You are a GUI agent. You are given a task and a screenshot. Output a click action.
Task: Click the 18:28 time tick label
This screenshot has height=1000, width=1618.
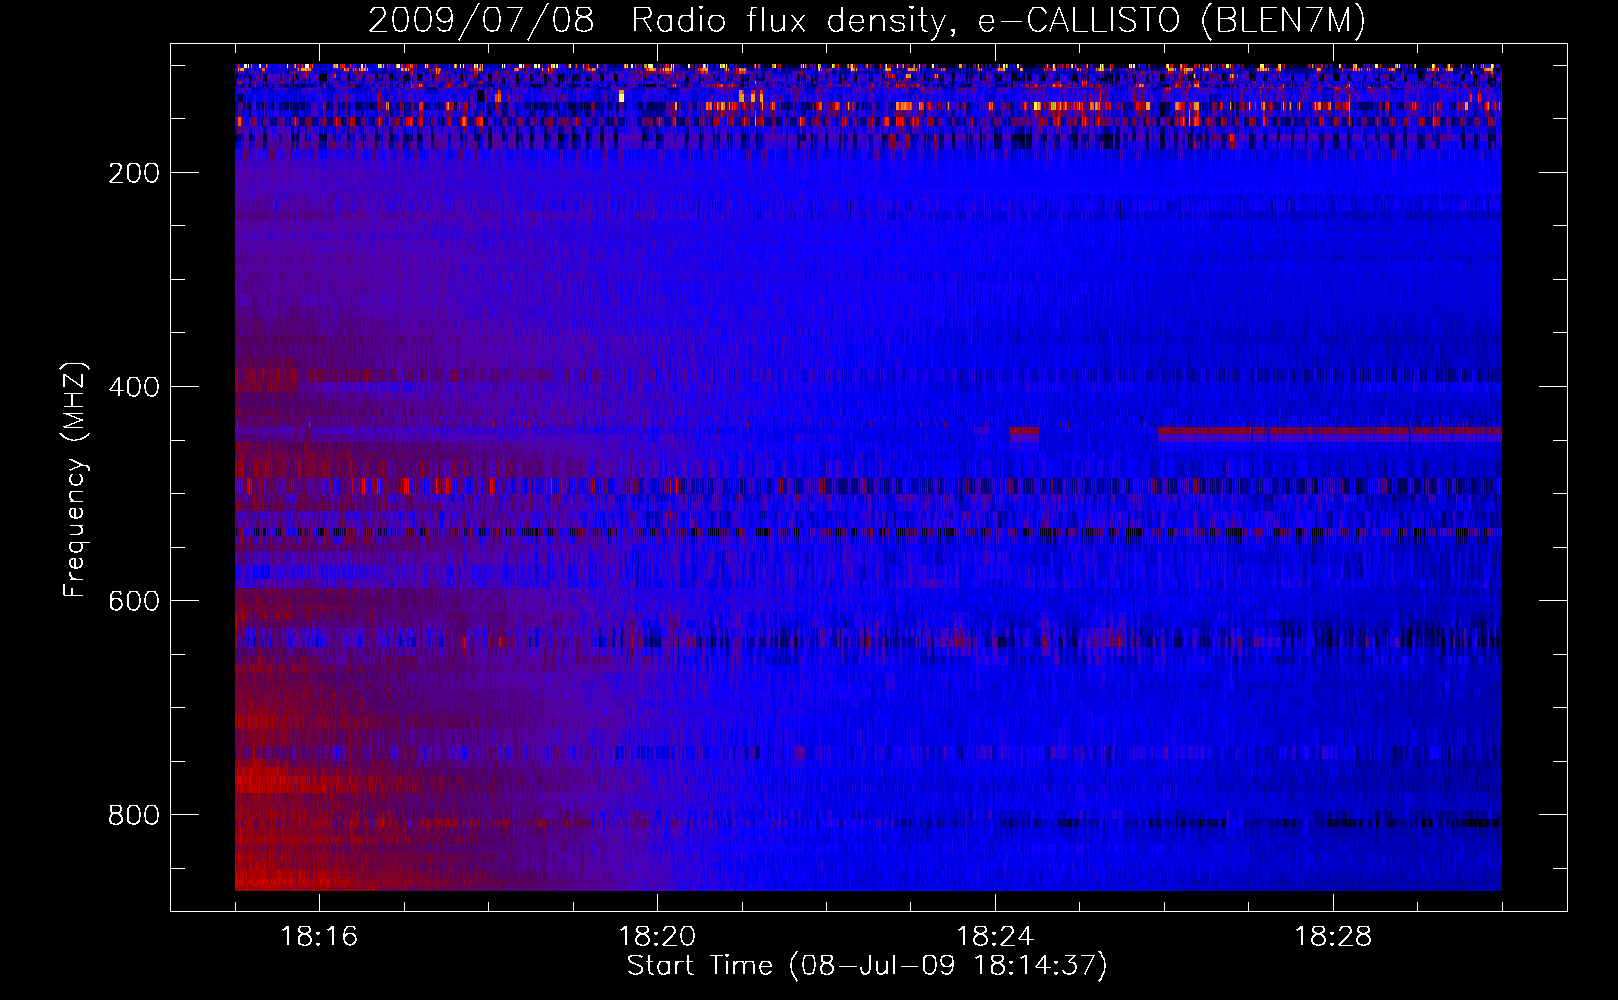1333,937
